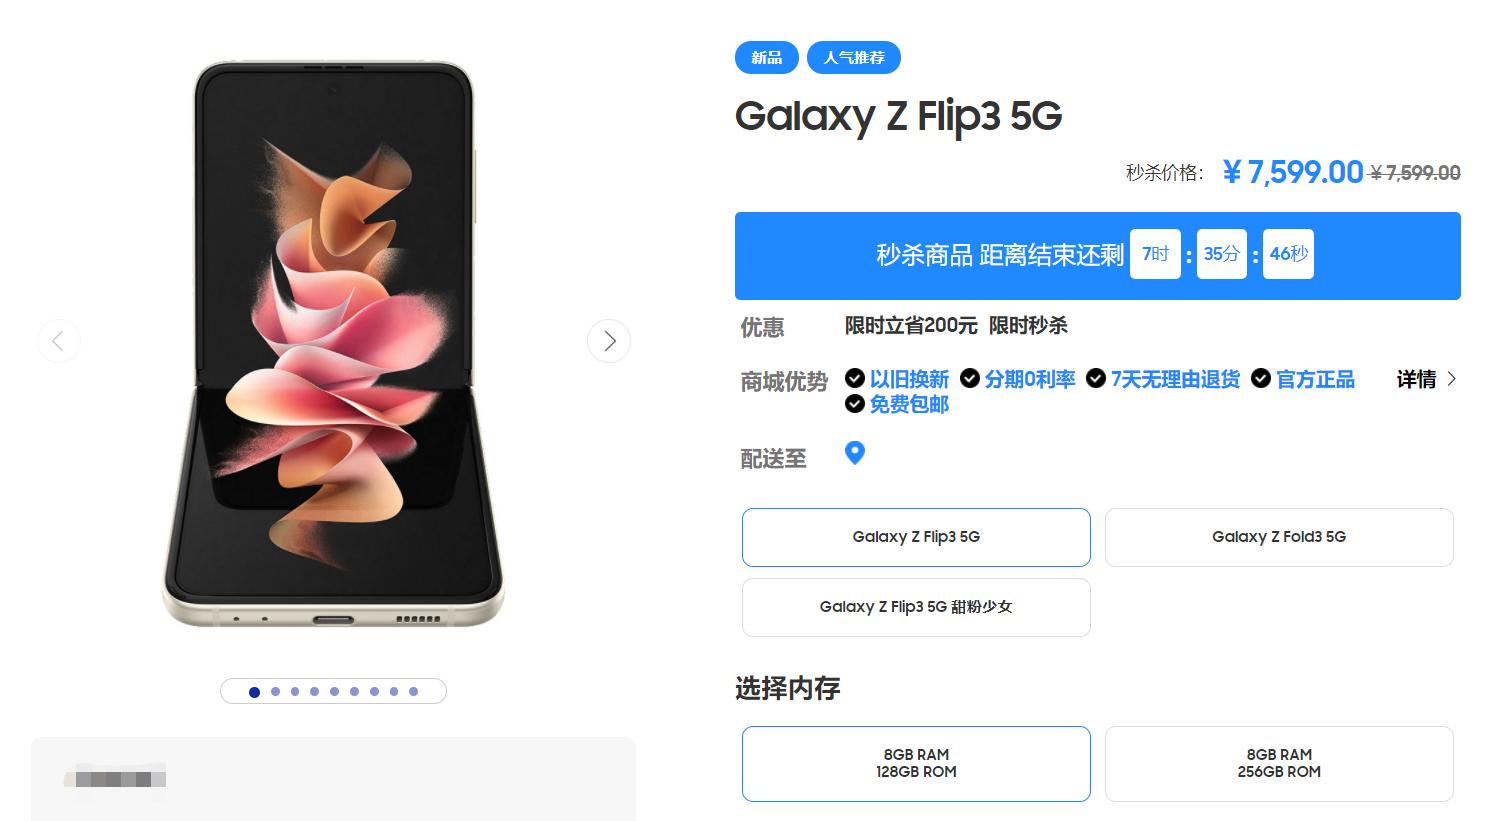Click the 官方正品 checkmark icon

(1261, 378)
